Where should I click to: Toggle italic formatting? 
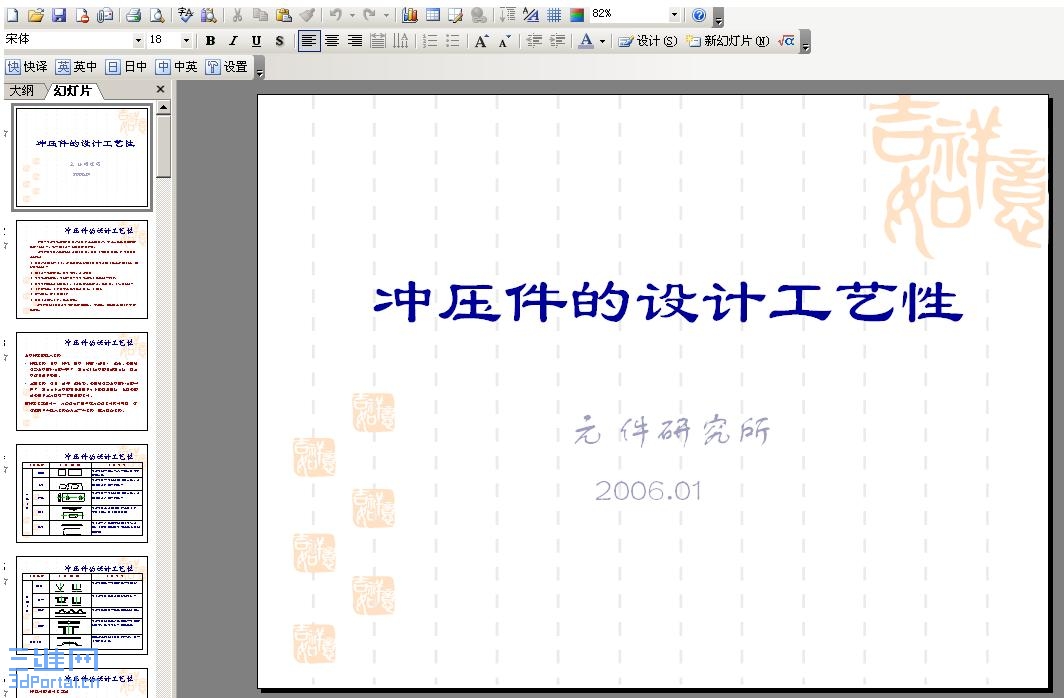(233, 41)
